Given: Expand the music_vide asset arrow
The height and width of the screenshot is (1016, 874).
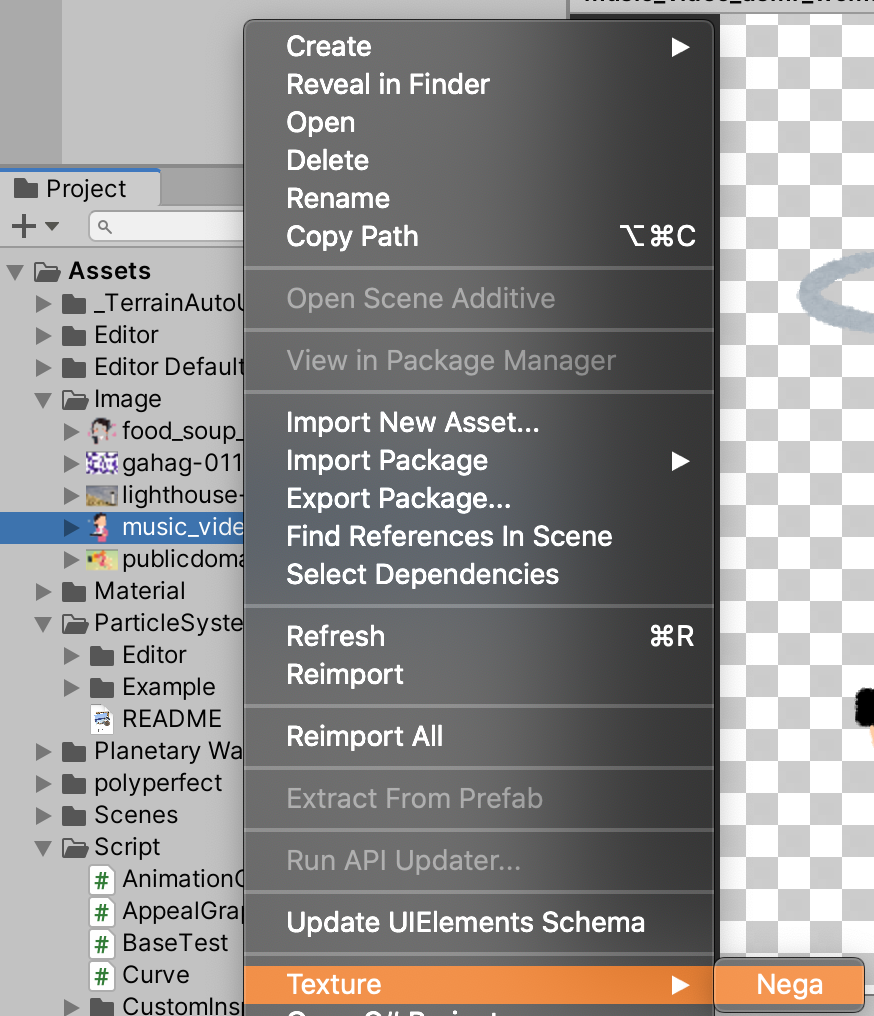Looking at the screenshot, I should click(71, 527).
